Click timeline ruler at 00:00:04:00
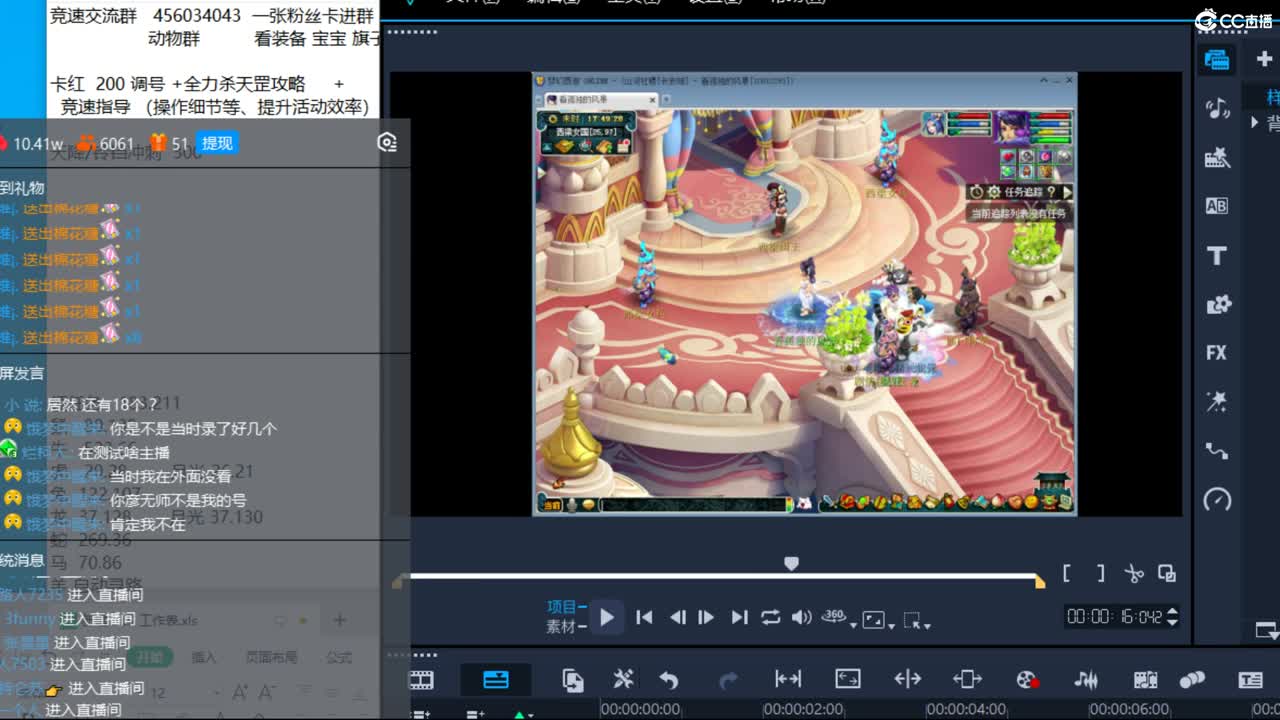Viewport: 1280px width, 720px height. (x=966, y=709)
